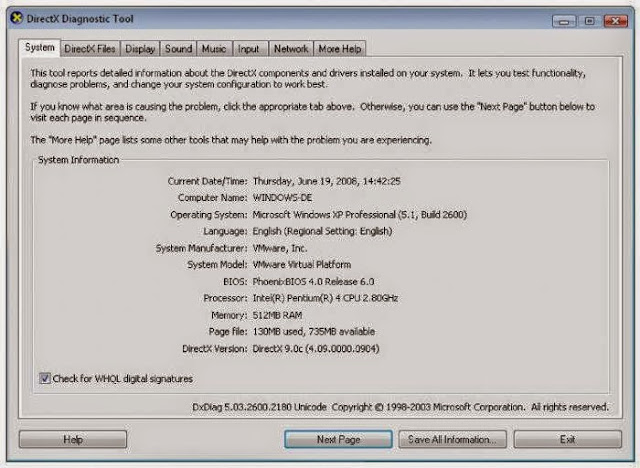Open the Display tab
Image resolution: width=640 pixels, height=468 pixels.
(x=140, y=49)
